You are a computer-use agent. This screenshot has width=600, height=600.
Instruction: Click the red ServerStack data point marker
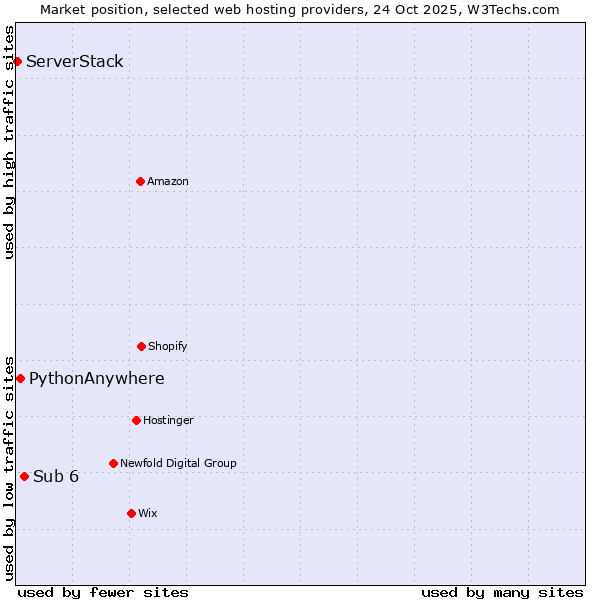point(17,62)
